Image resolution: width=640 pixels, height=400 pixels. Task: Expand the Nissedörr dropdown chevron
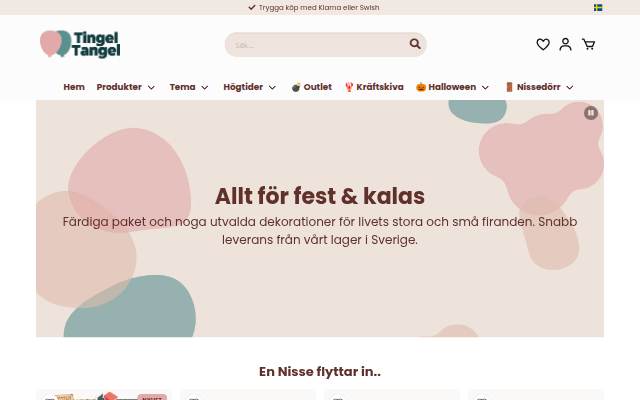coord(570,87)
